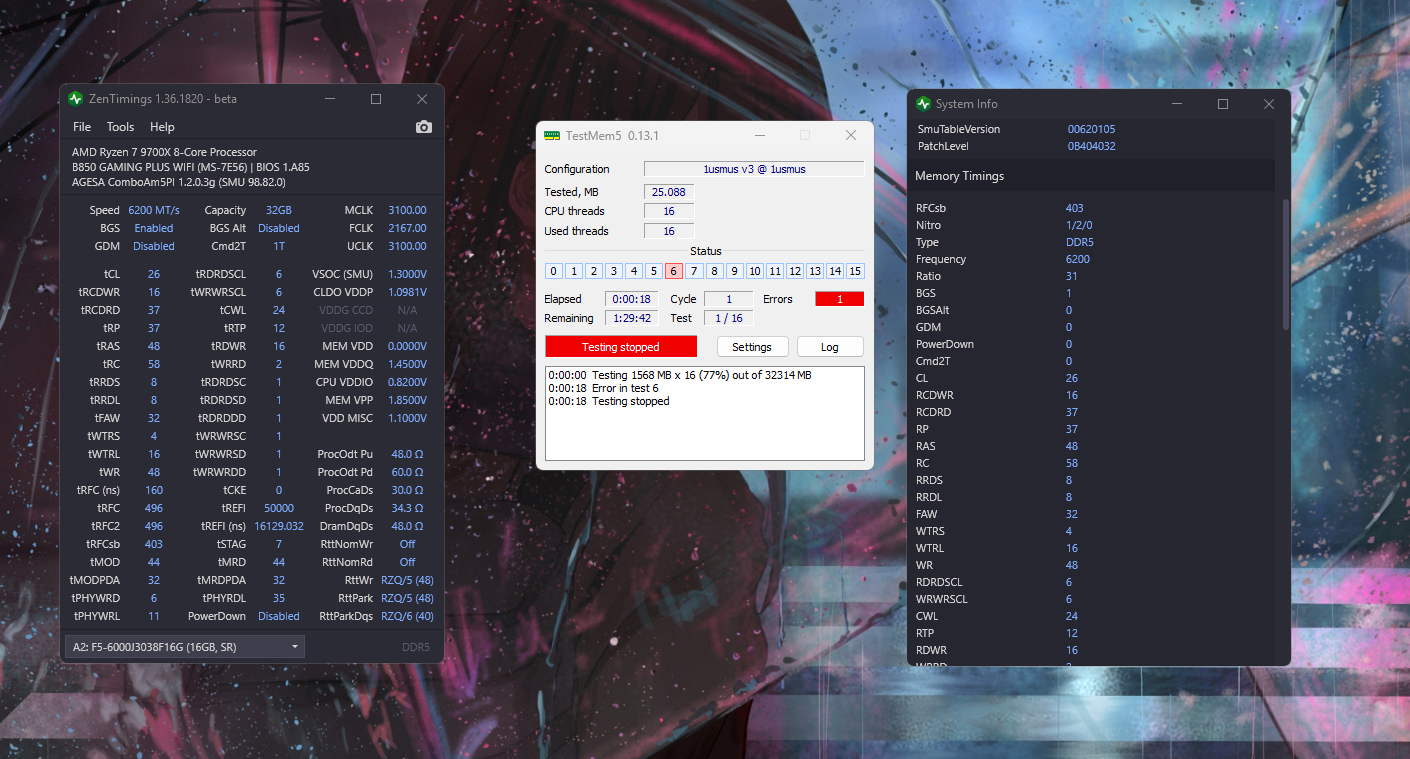Image resolution: width=1410 pixels, height=759 pixels.
Task: Click DDR5 label beside module dropdown
Action: click(x=416, y=647)
